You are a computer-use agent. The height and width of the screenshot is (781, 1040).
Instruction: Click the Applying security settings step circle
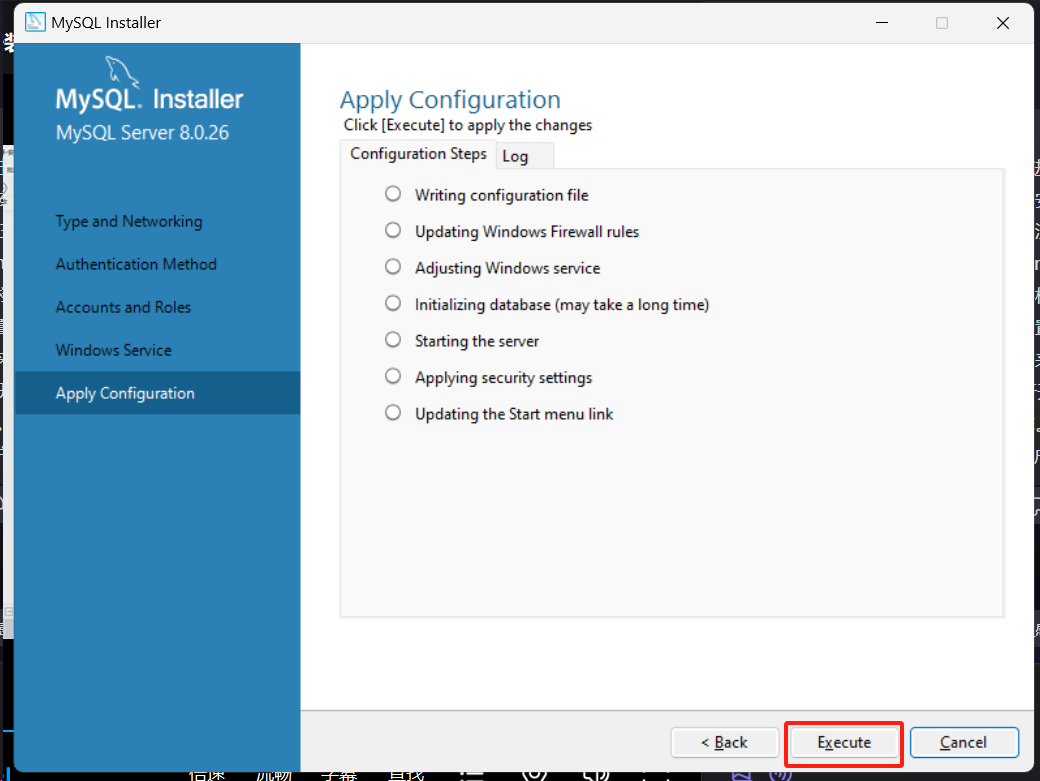pos(393,376)
